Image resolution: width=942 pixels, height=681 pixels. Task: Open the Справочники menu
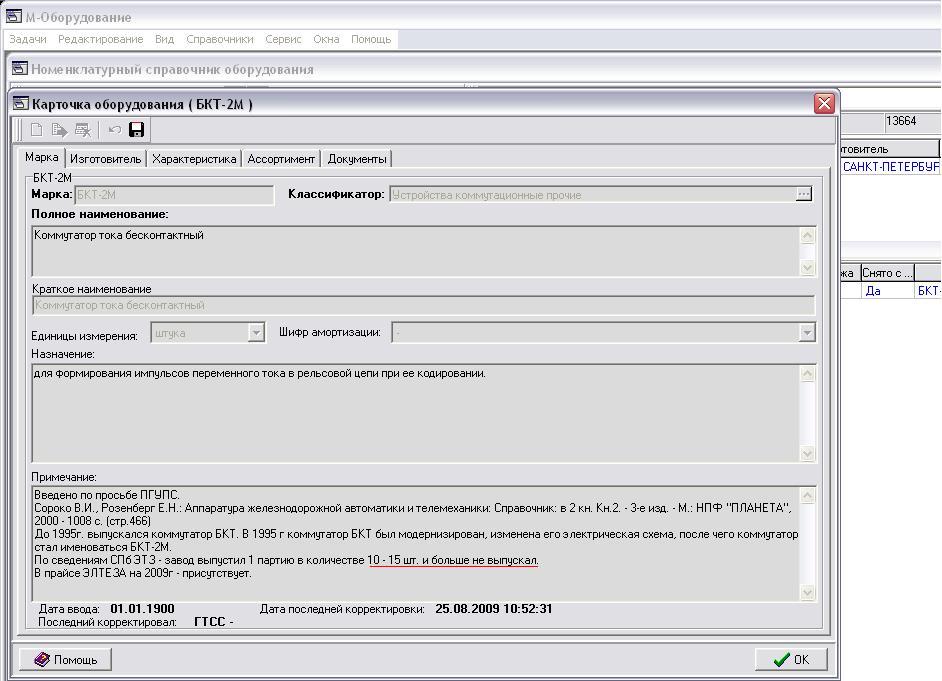coord(219,39)
